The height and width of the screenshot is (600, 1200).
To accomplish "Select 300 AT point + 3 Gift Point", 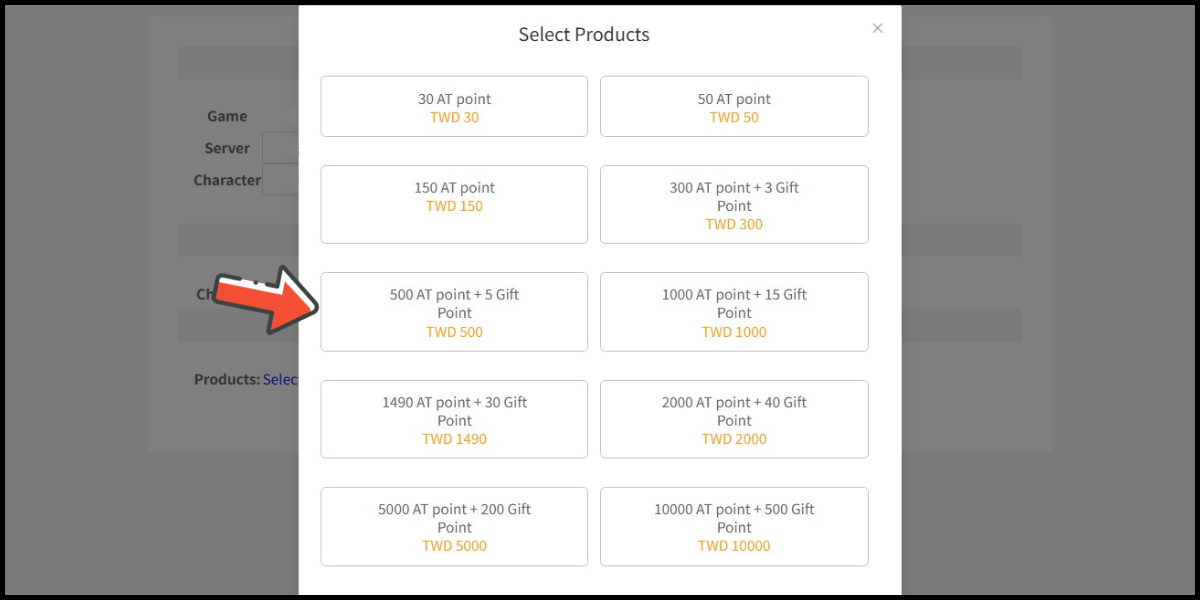I will (x=734, y=204).
